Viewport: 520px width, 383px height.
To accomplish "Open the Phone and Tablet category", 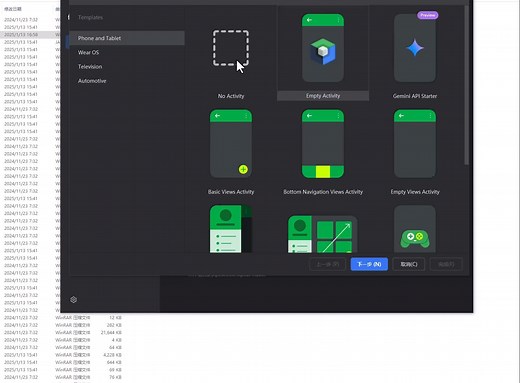I will (127, 38).
